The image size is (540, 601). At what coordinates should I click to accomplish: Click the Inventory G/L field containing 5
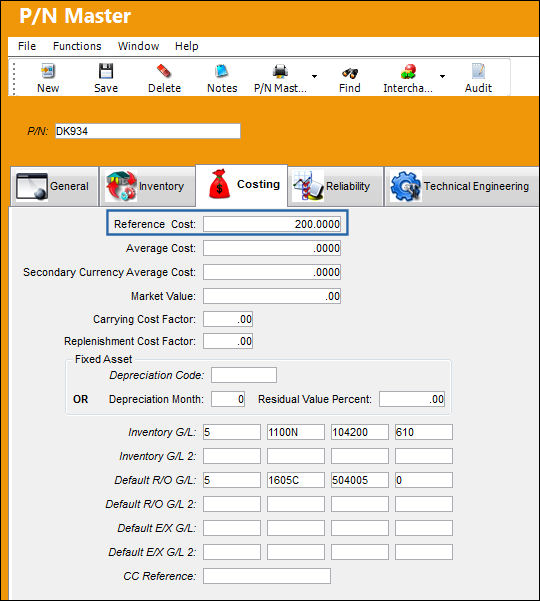coord(232,432)
